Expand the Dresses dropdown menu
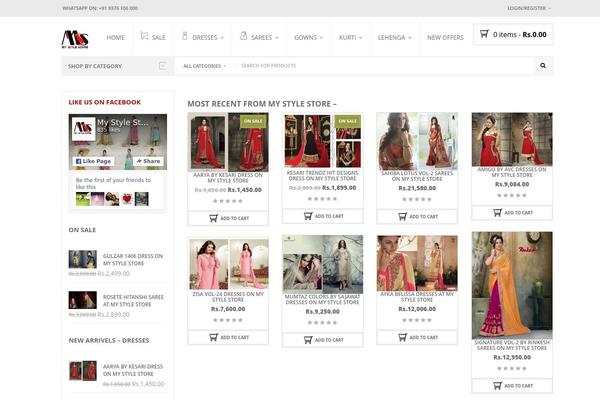This screenshot has height=400, width=600. [222, 38]
